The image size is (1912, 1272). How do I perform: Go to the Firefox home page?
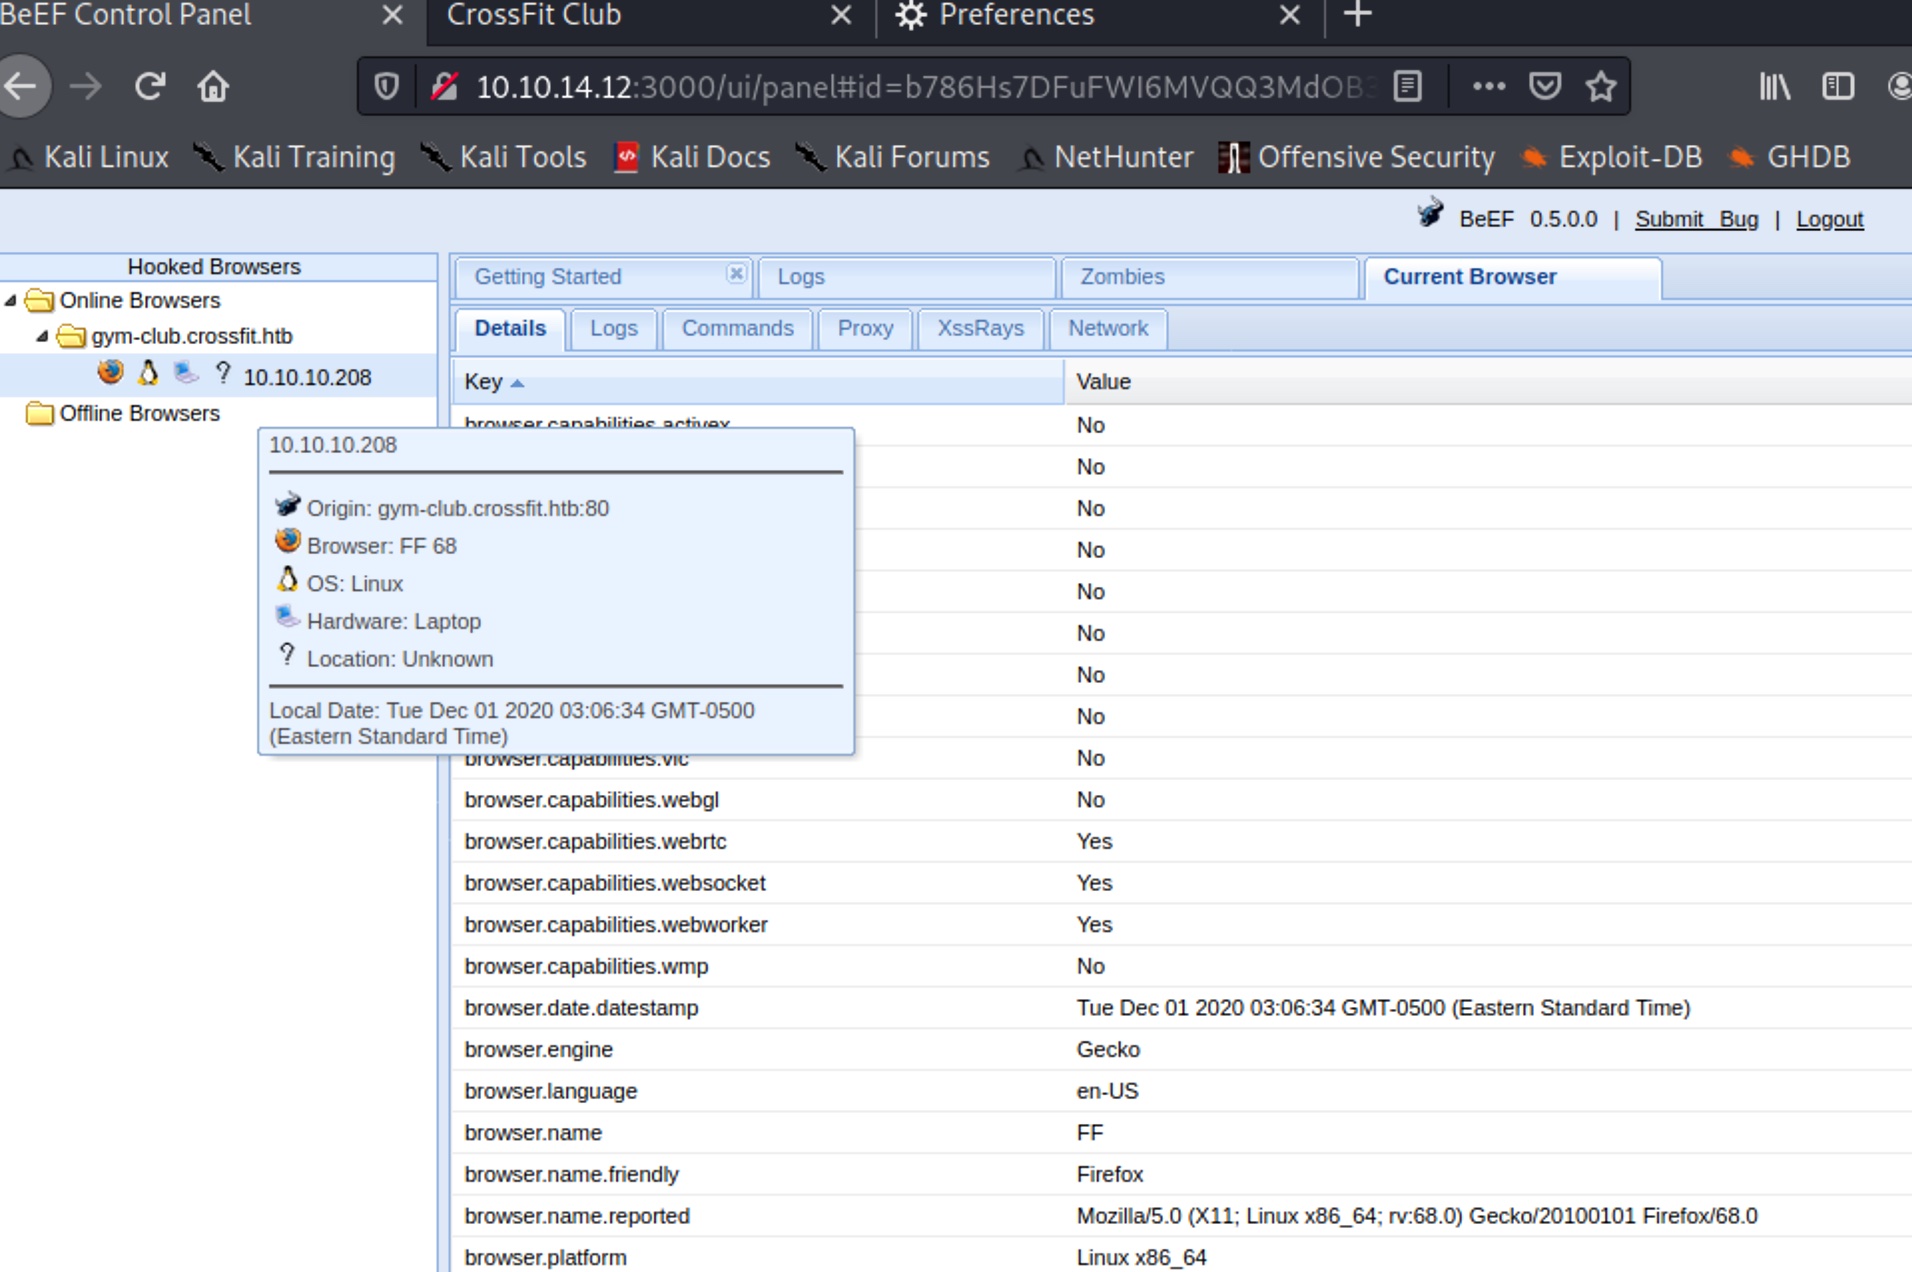(213, 87)
